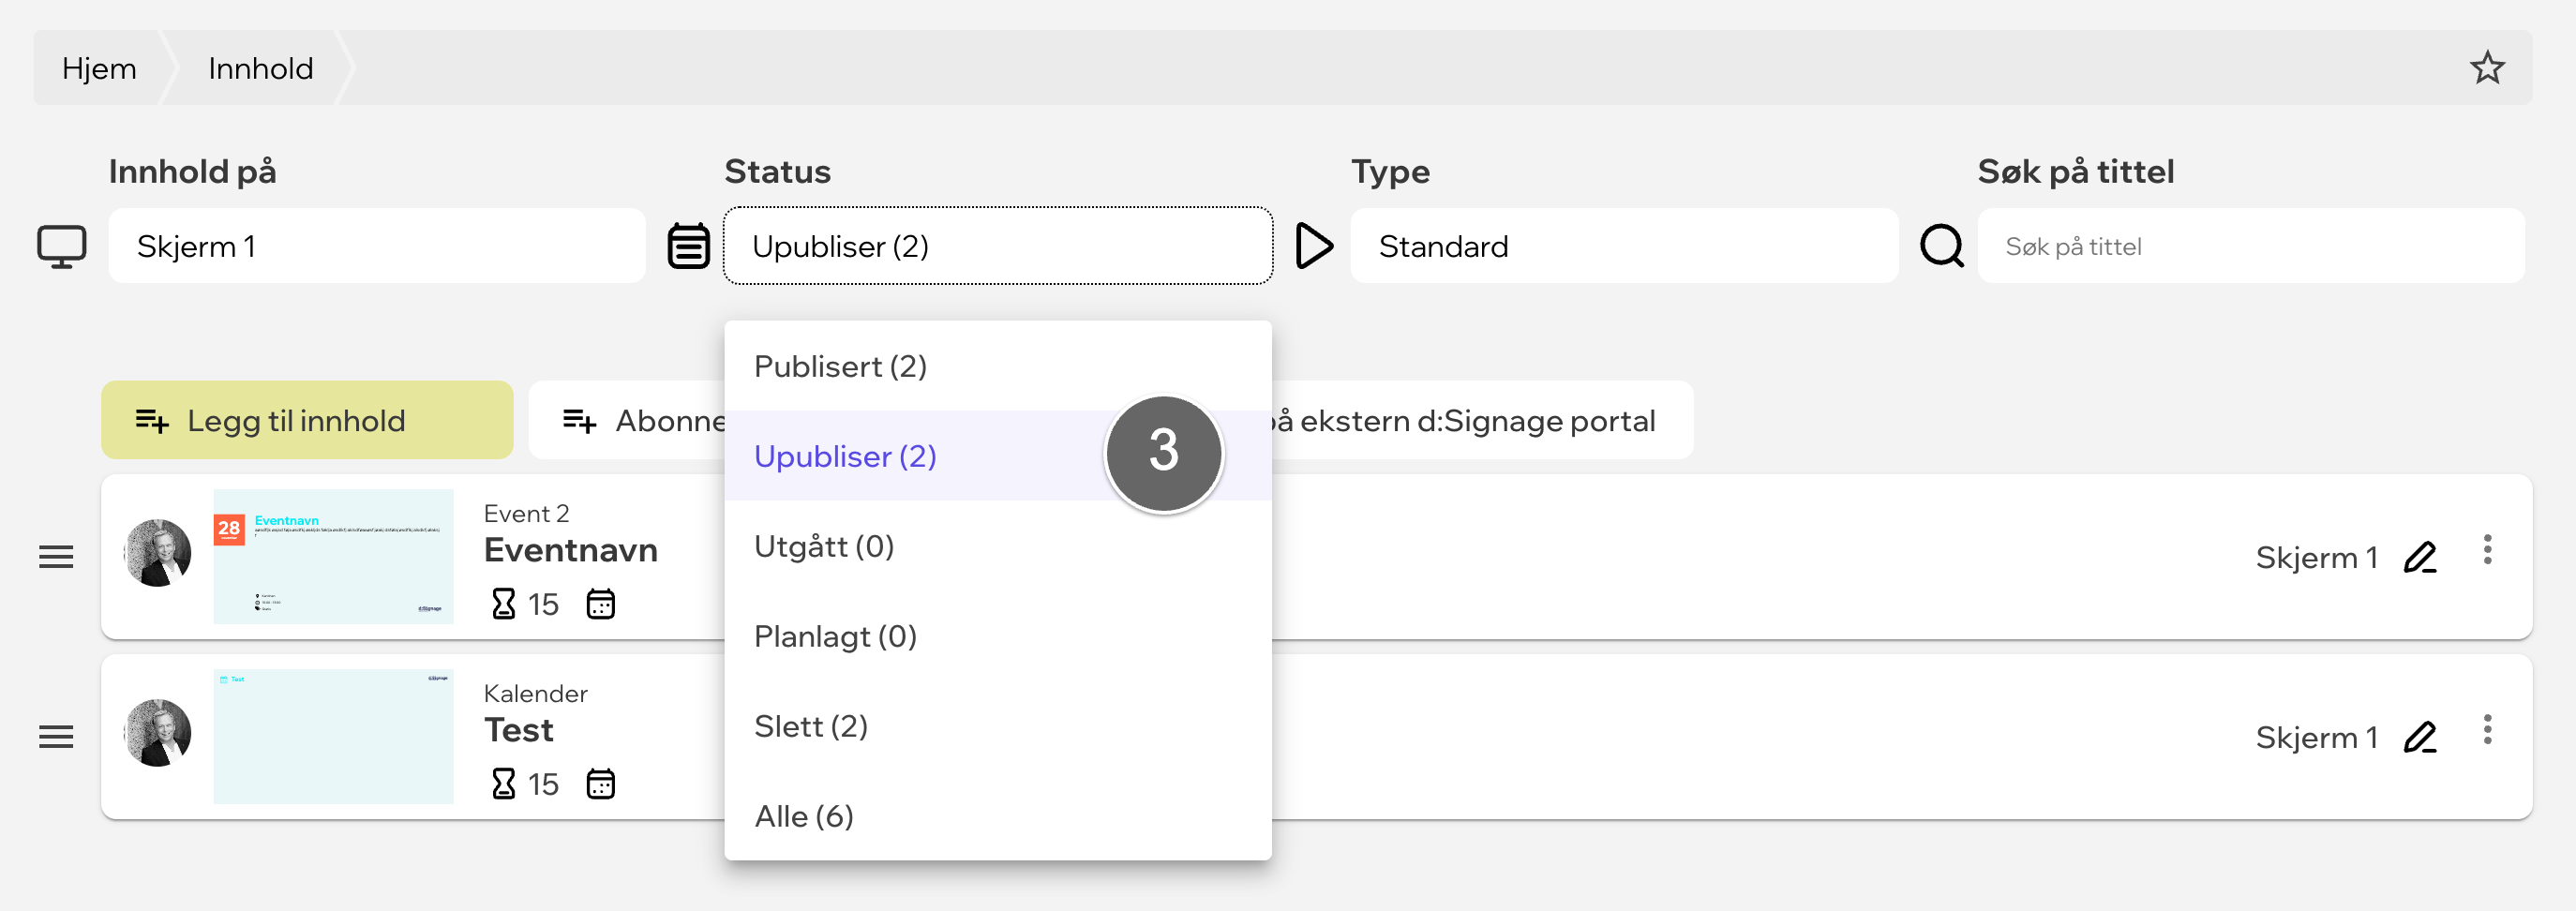Viewport: 2576px width, 911px height.
Task: Click the calendar status icon
Action: (x=688, y=246)
